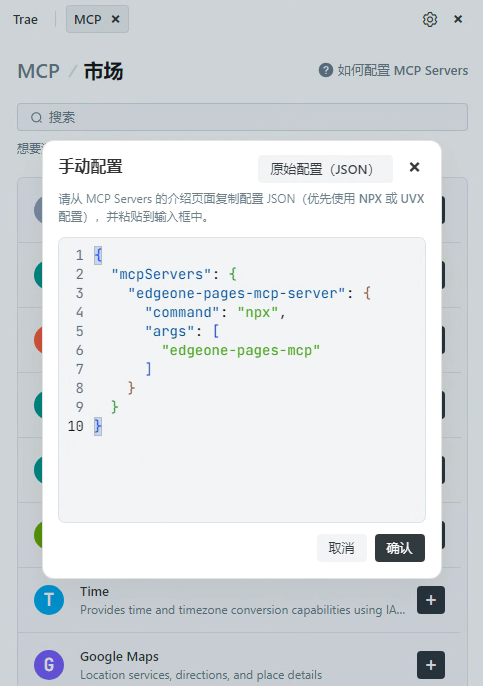Click the question mark help icon
This screenshot has height=686, width=483.
pyautogui.click(x=326, y=70)
